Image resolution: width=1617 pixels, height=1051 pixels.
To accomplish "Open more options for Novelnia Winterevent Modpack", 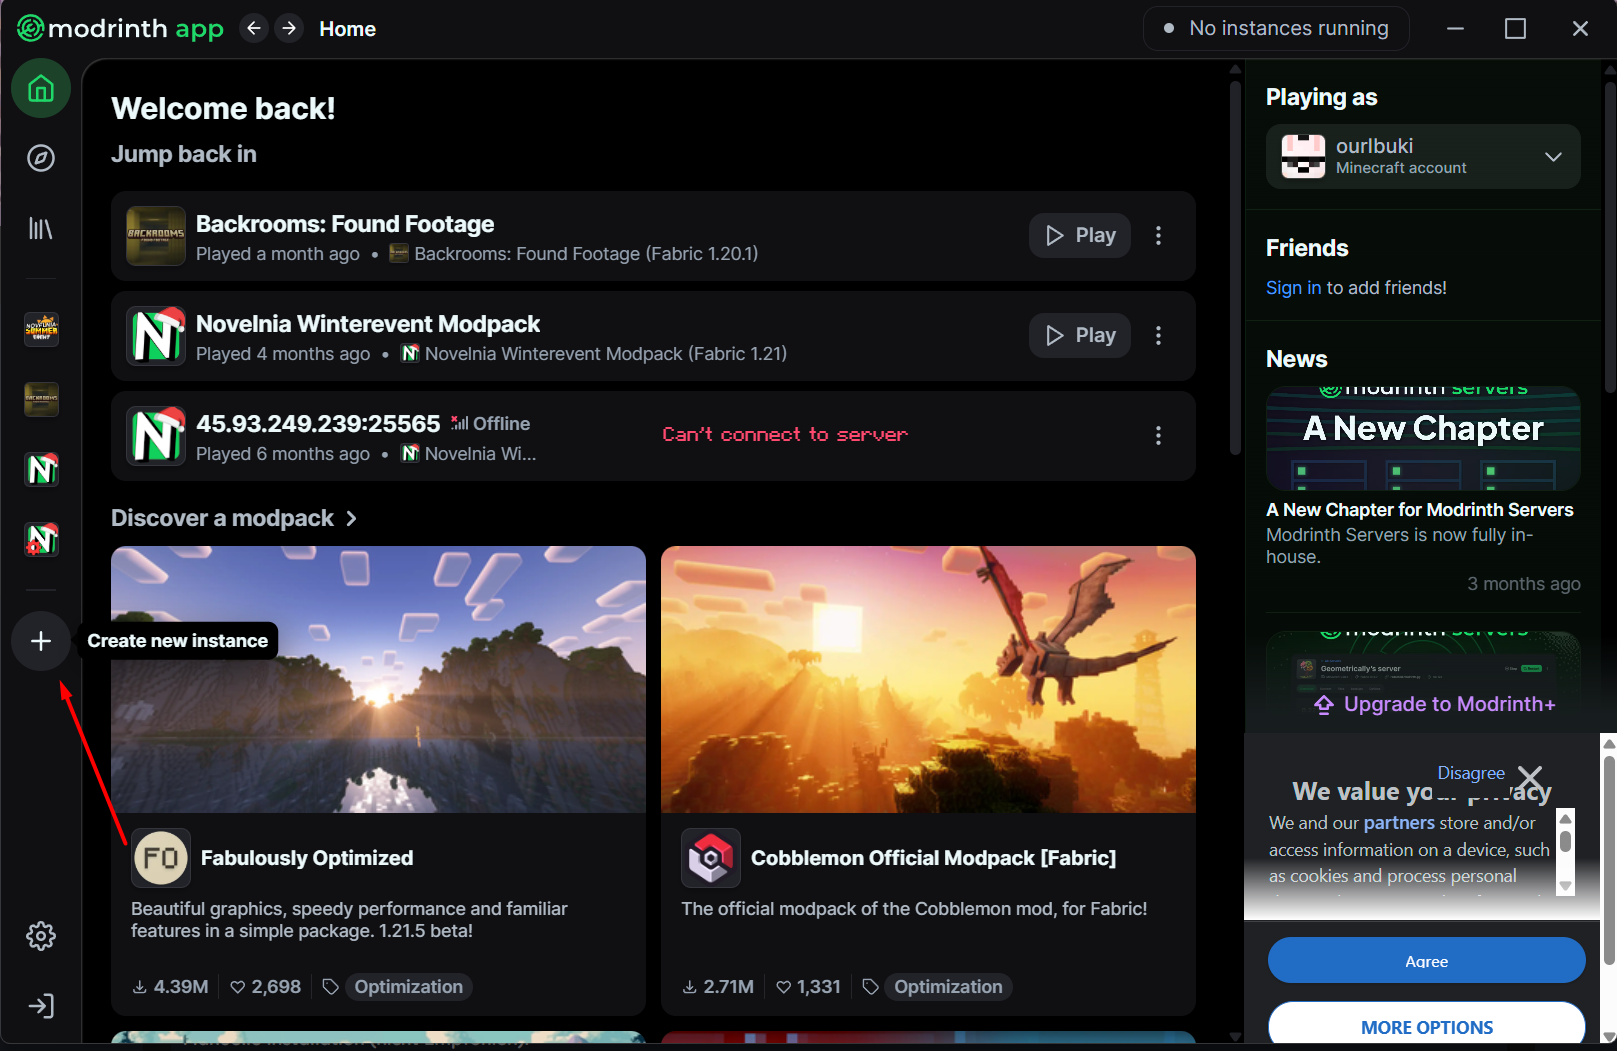I will tap(1158, 335).
